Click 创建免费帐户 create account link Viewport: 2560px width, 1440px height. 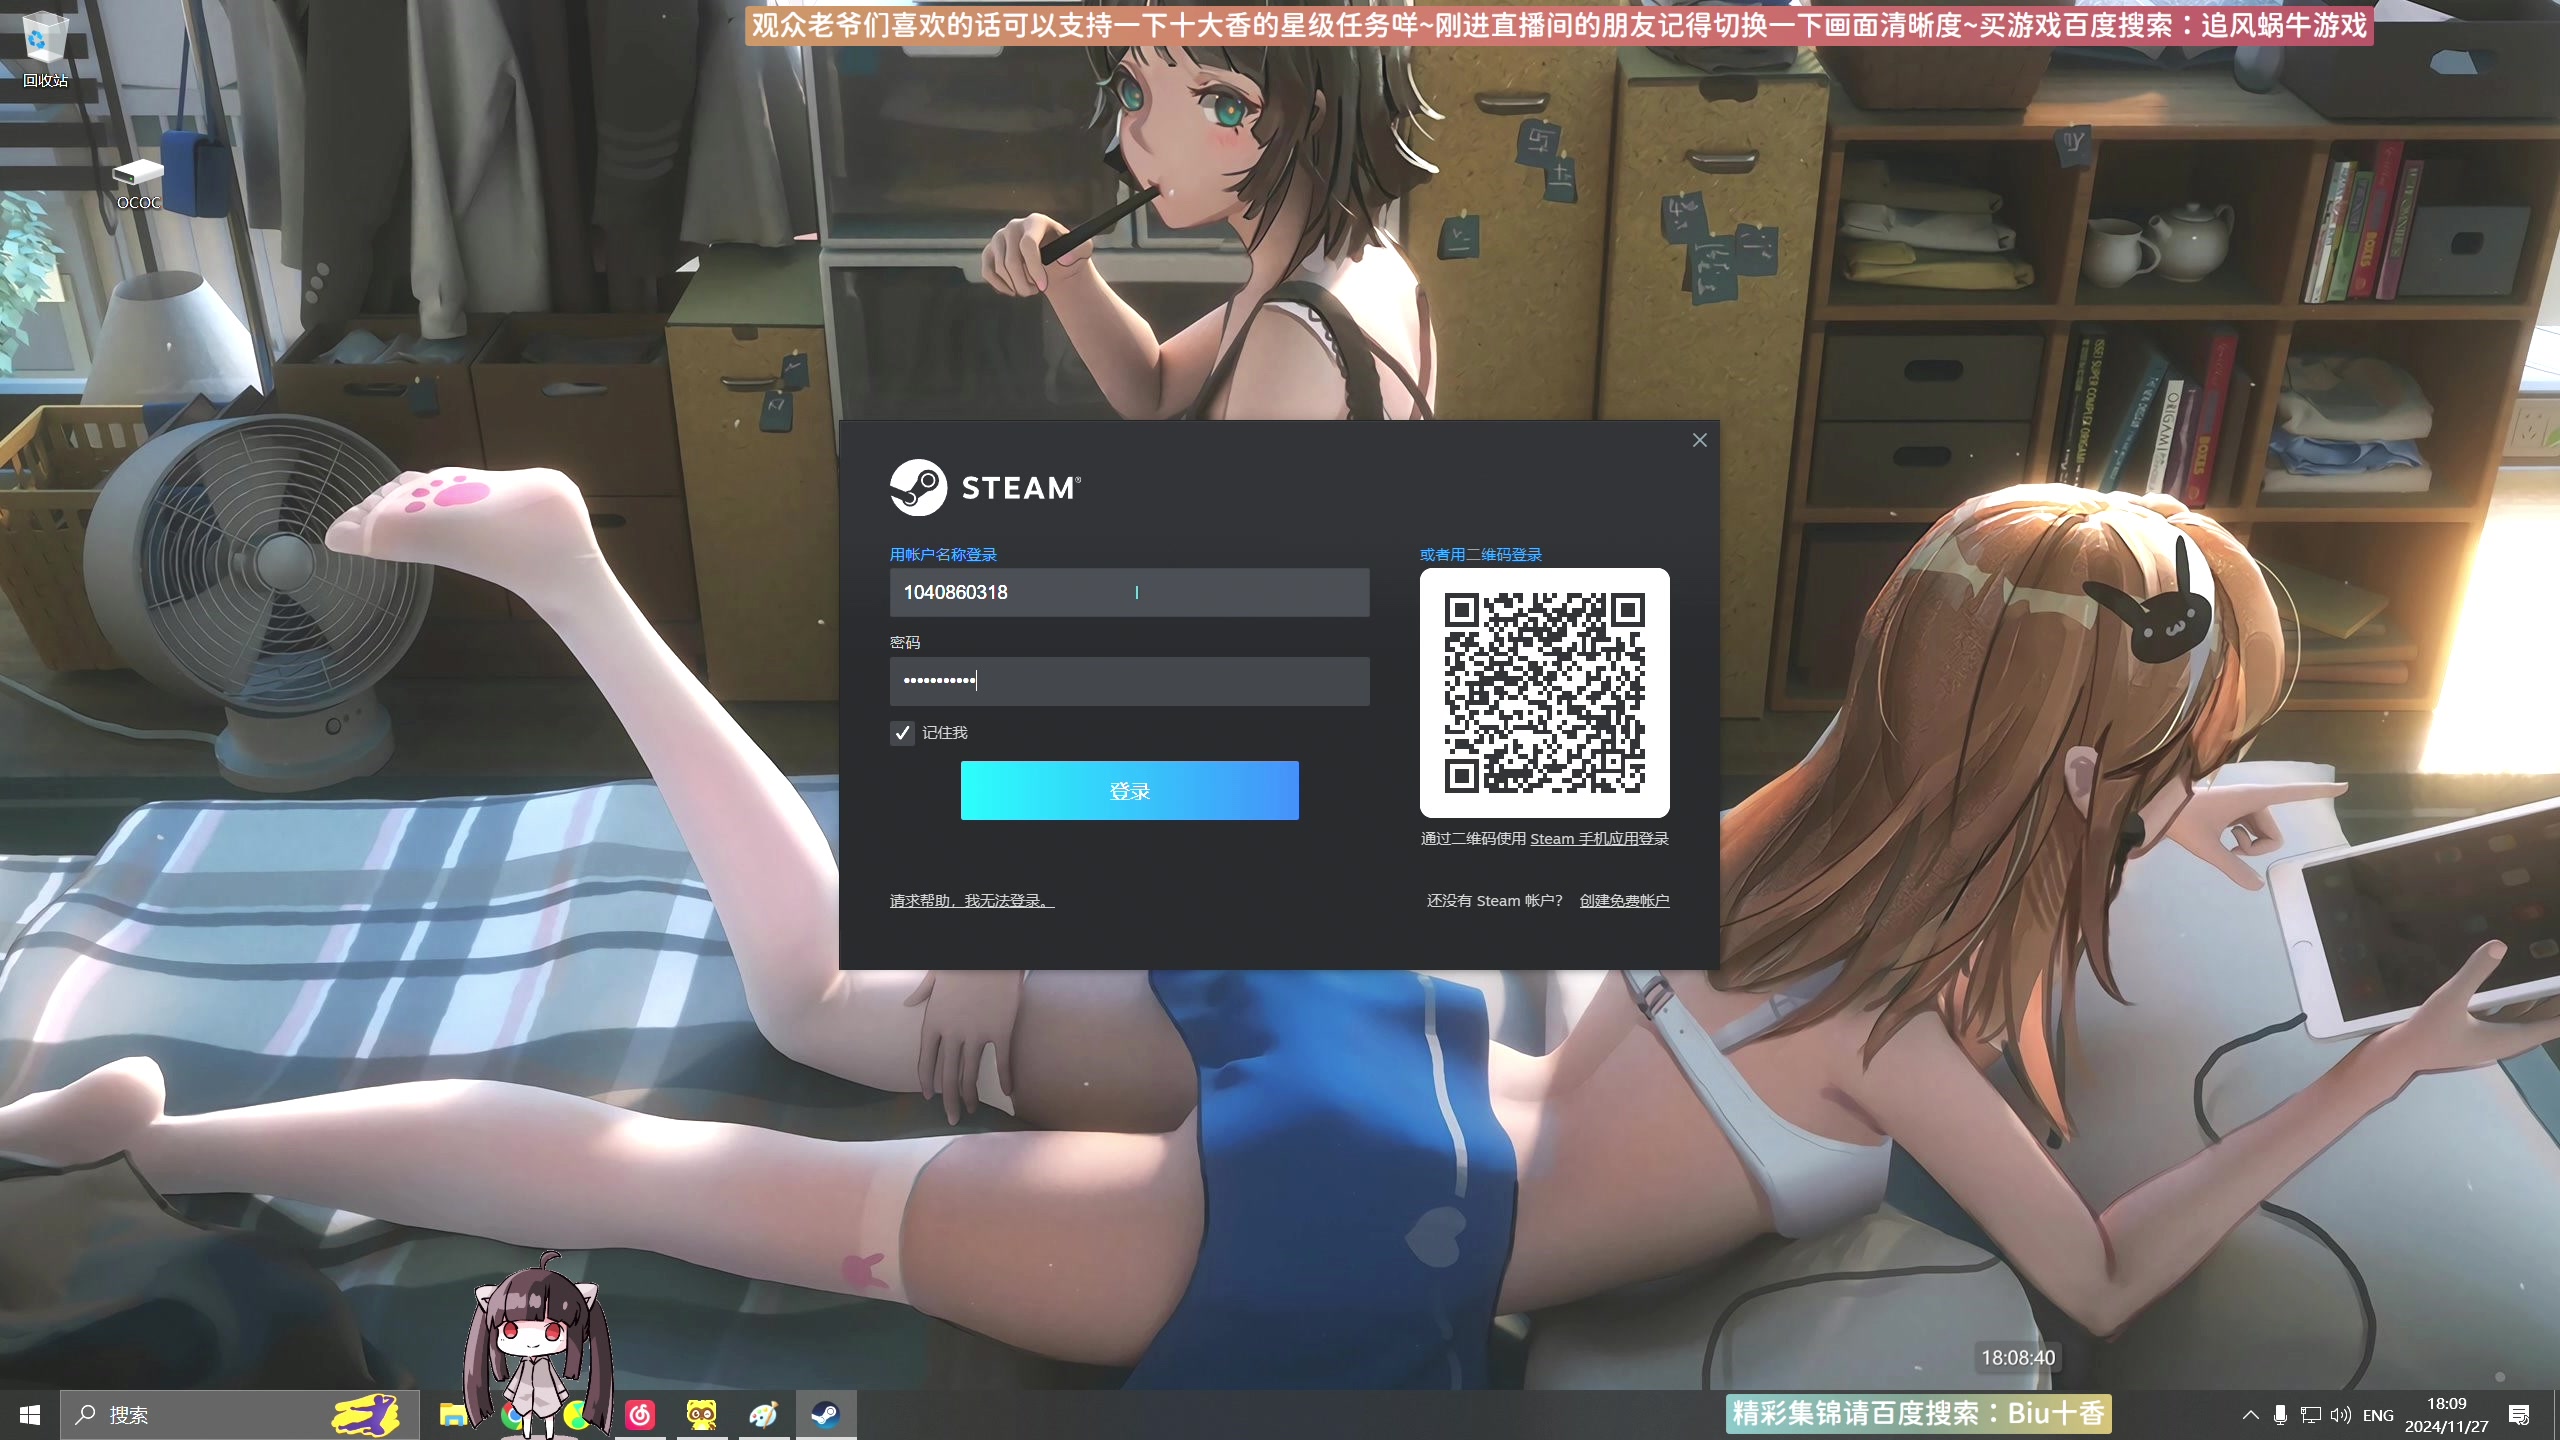tap(1624, 901)
